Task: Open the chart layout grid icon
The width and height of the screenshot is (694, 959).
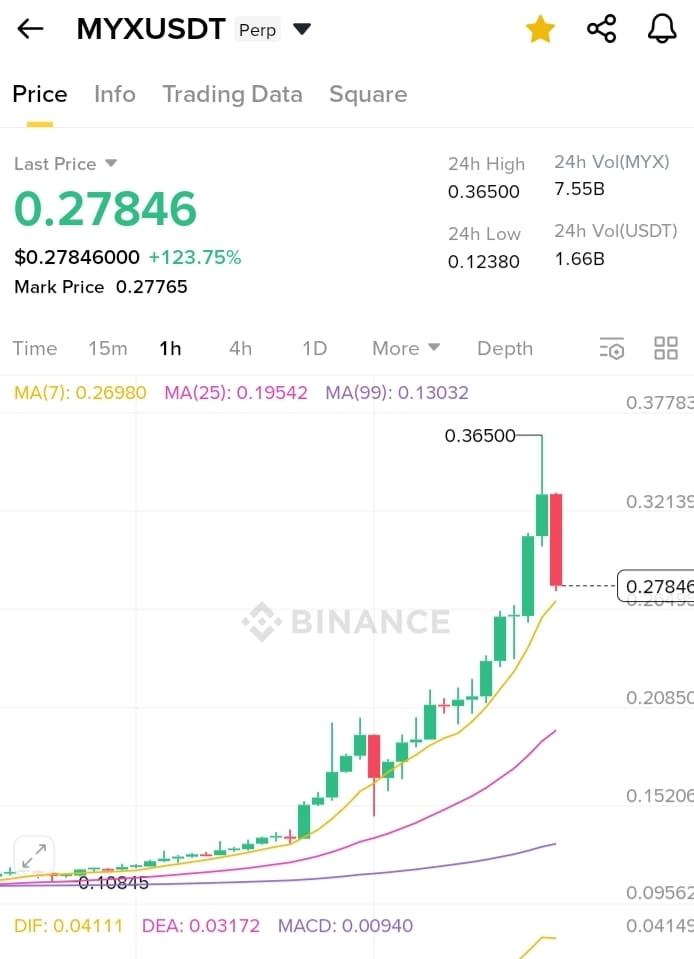Action: (666, 348)
